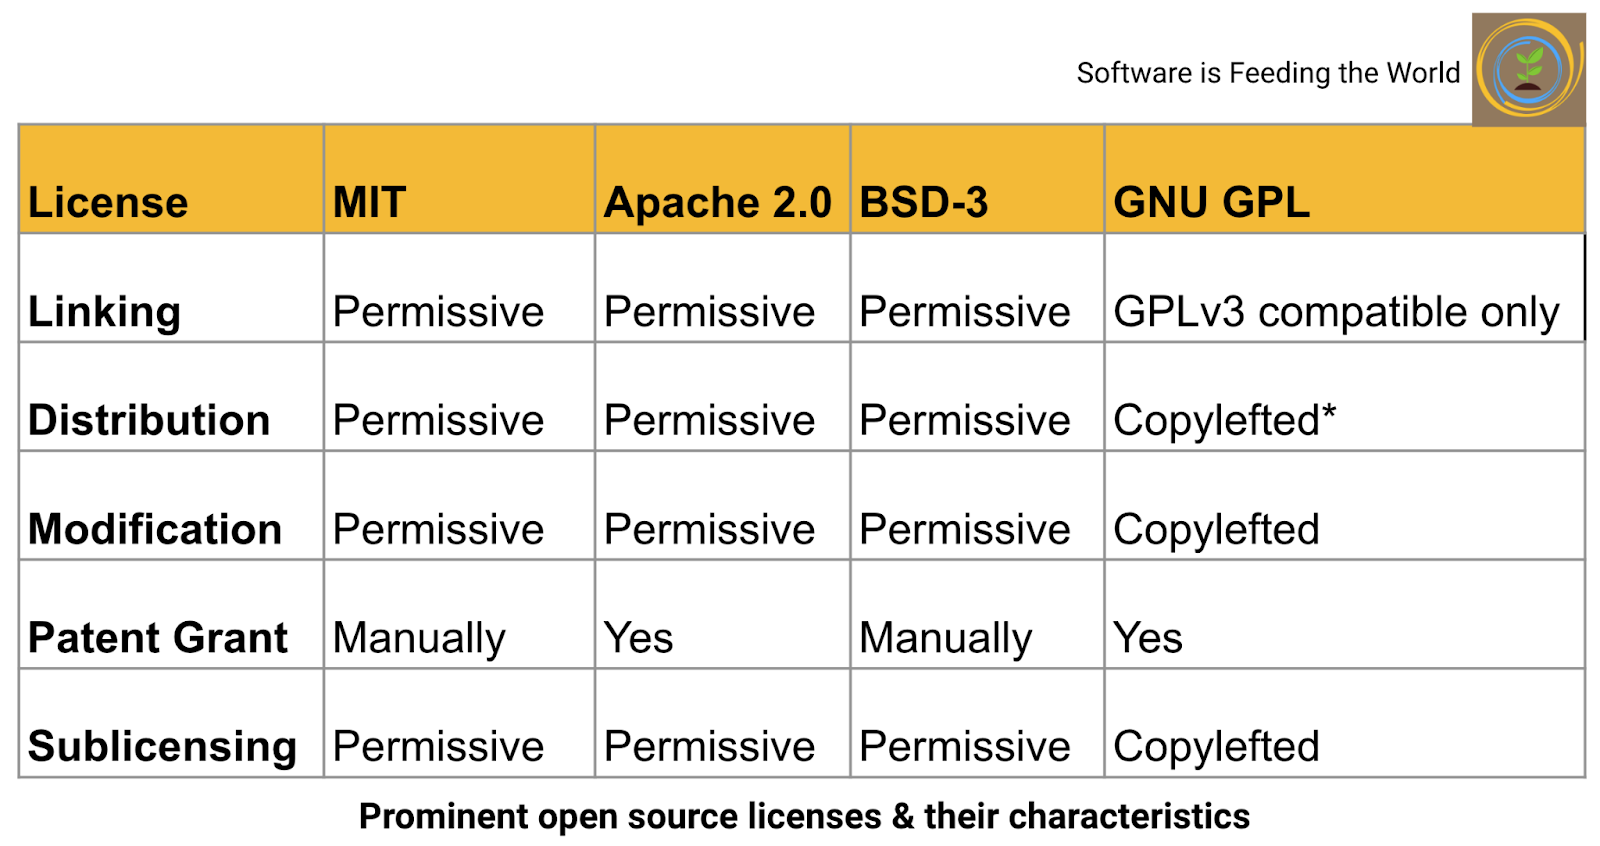Select GNU GPL's 'Yes' Patent Grant cell
The height and width of the screenshot is (846, 1600).
click(1148, 638)
